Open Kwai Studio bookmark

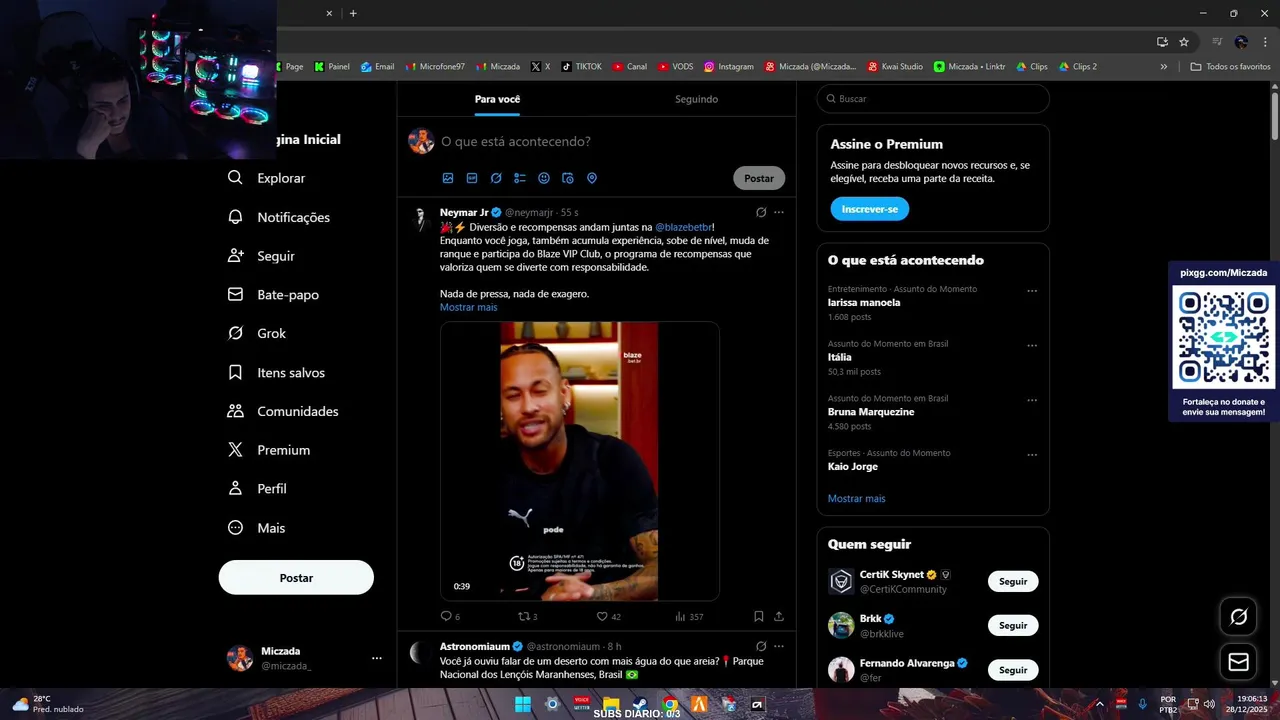click(x=894, y=67)
